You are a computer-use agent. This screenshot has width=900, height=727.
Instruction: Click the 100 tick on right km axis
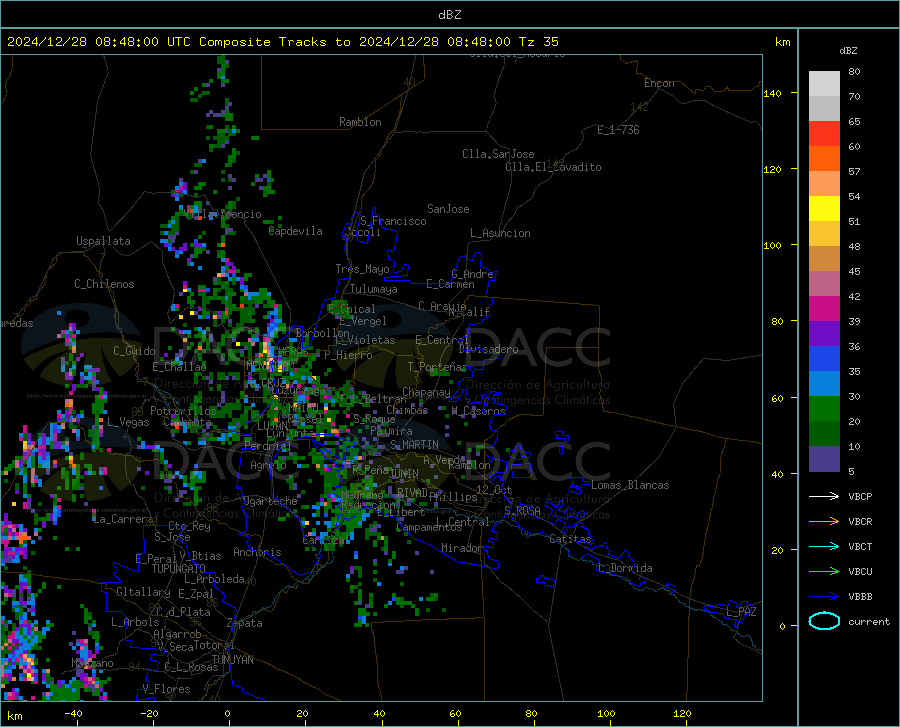click(773, 246)
